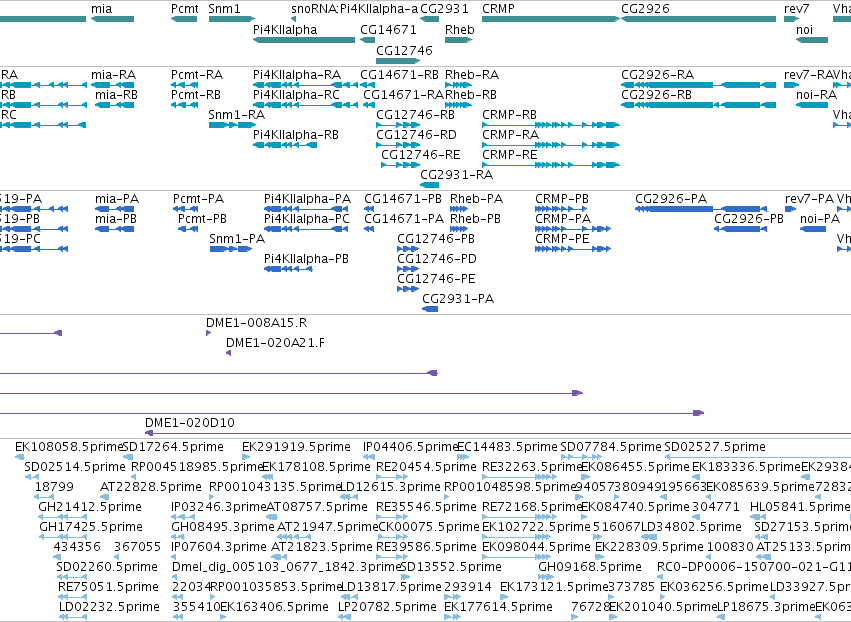Image resolution: width=851 pixels, height=622 pixels.
Task: Click transcript CG12746-RB
Action: click(398, 125)
